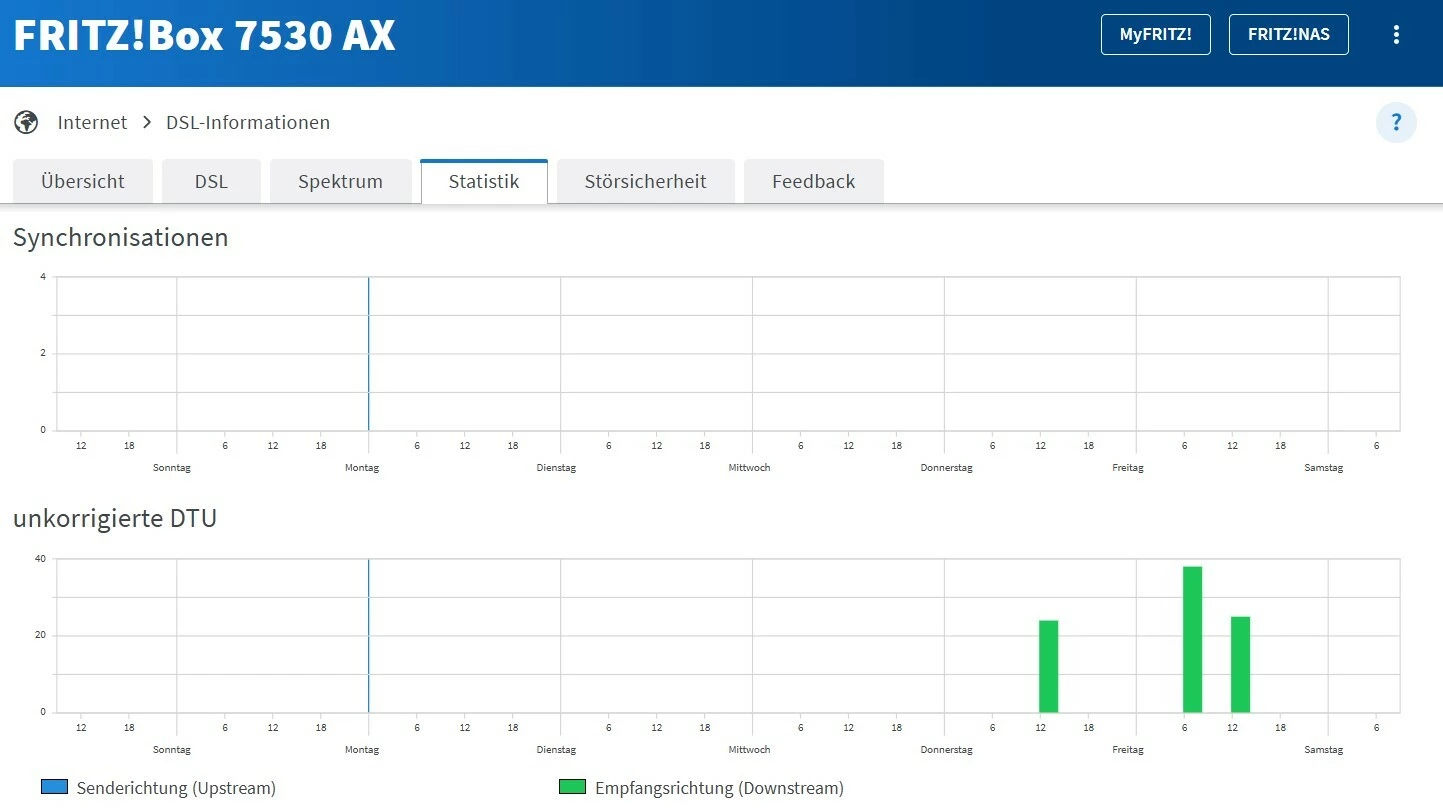Click the Synchronisationen heading
1443x808 pixels.
[x=121, y=238]
